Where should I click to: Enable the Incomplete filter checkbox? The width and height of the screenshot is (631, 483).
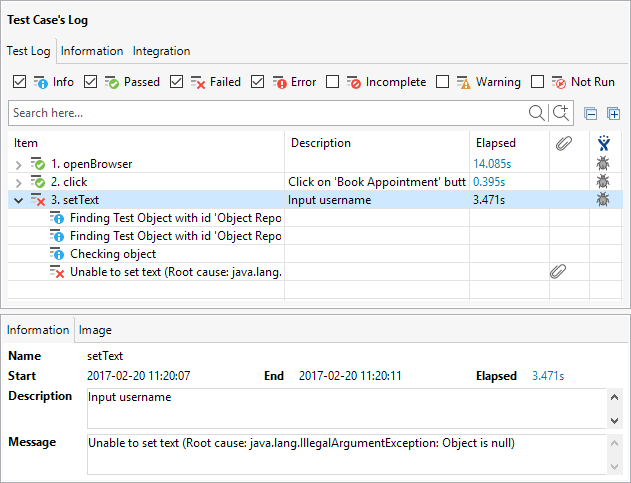(x=333, y=82)
